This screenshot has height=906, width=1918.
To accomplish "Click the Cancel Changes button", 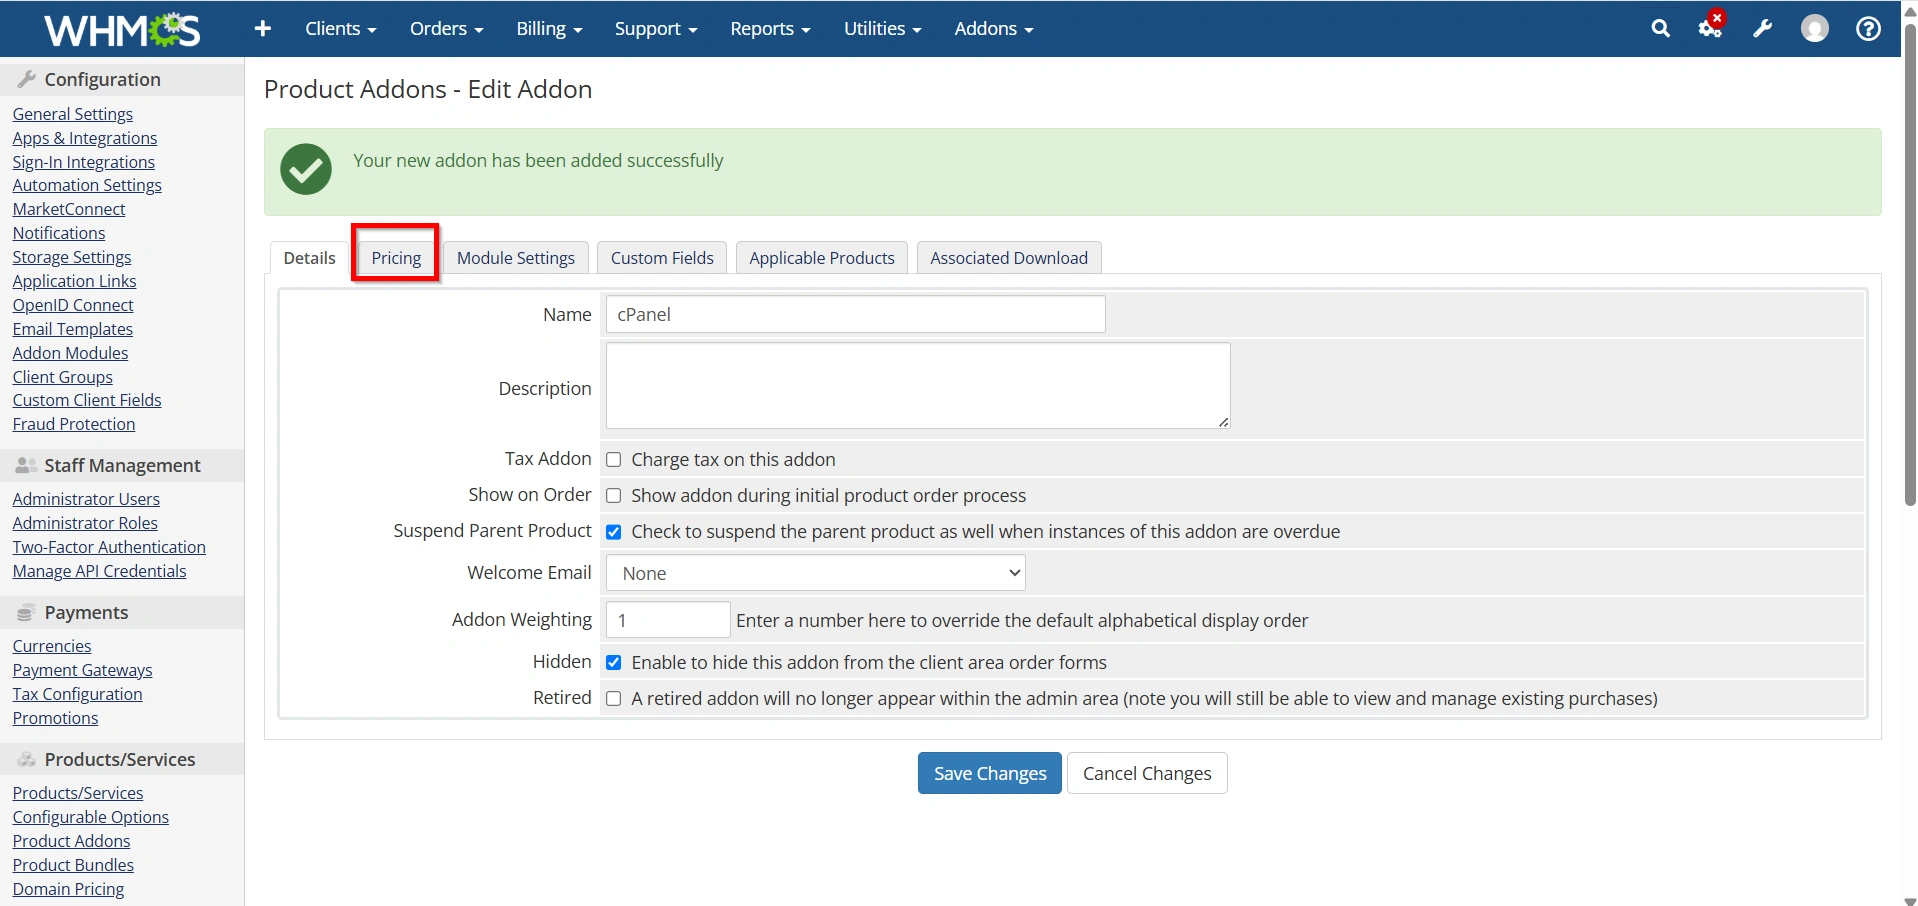I will [1147, 773].
